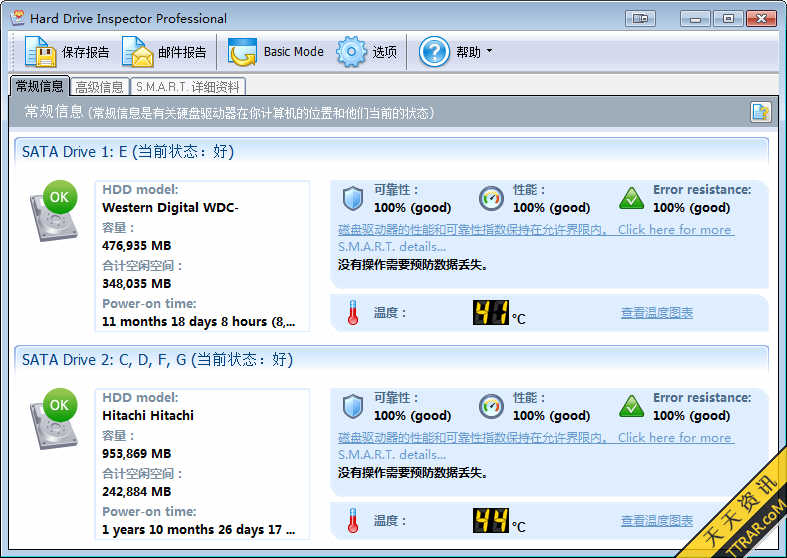
Task: Click the 44 °C temperature display
Action: 490,520
